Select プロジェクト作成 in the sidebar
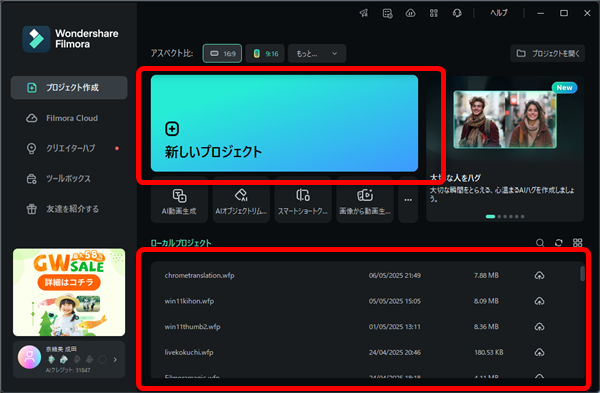600x393 pixels. [x=69, y=88]
